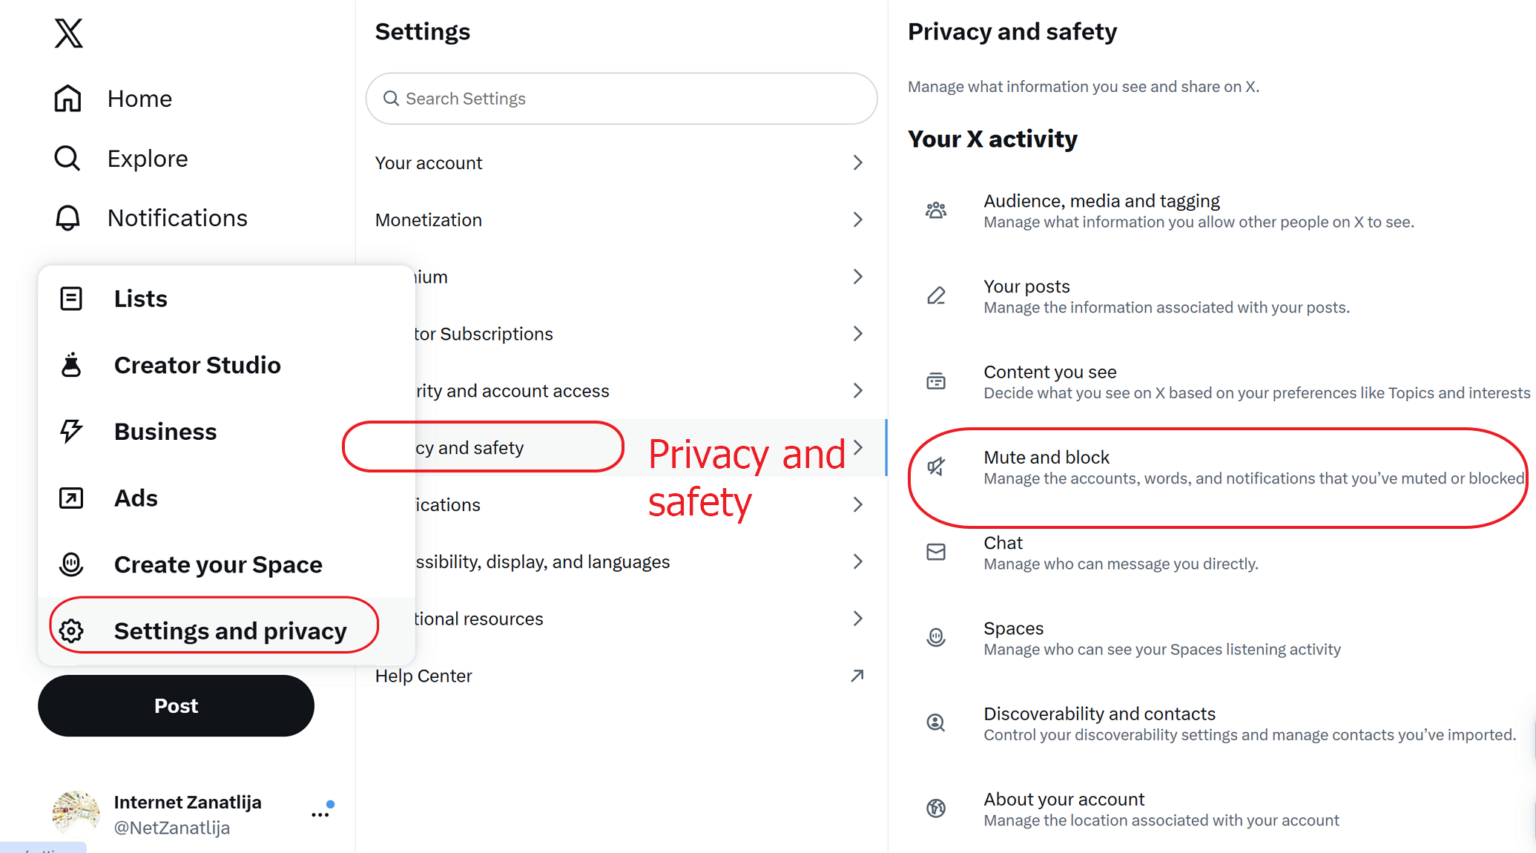Open Creator Studio from popup menu
Image resolution: width=1536 pixels, height=853 pixels.
(x=196, y=365)
